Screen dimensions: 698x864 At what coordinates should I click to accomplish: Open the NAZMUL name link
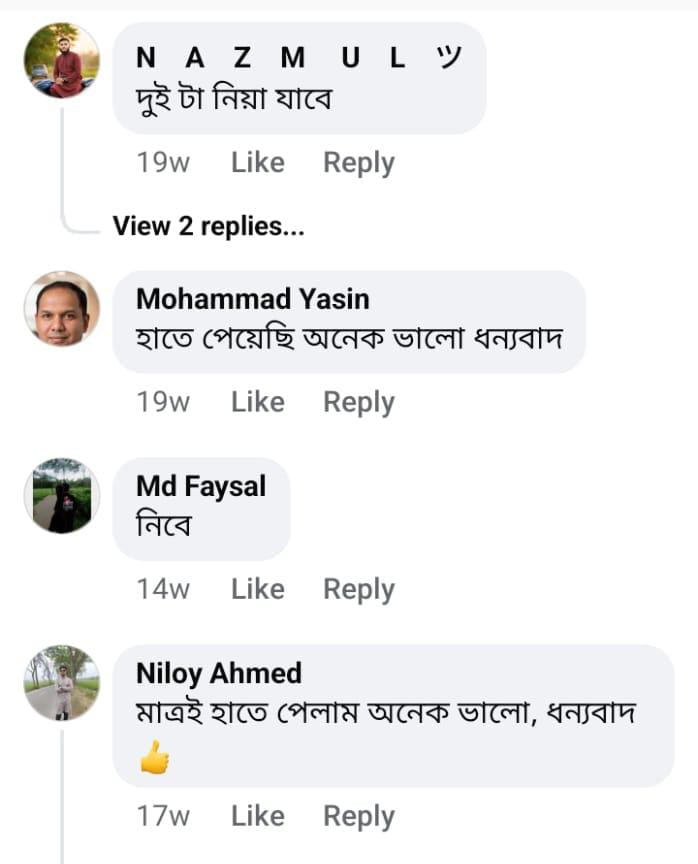point(298,57)
